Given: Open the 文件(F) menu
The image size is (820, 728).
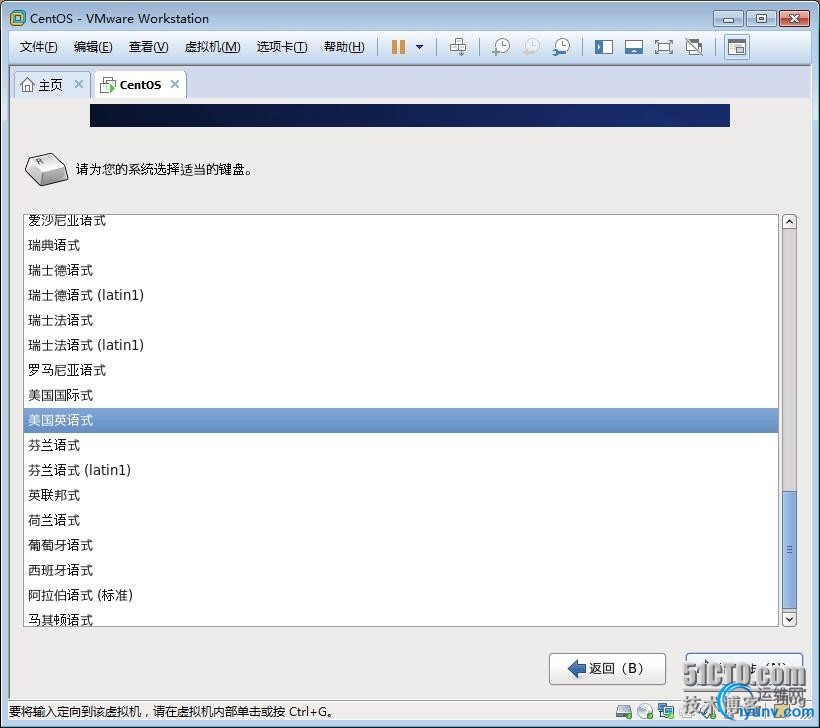Looking at the screenshot, I should tap(38, 47).
